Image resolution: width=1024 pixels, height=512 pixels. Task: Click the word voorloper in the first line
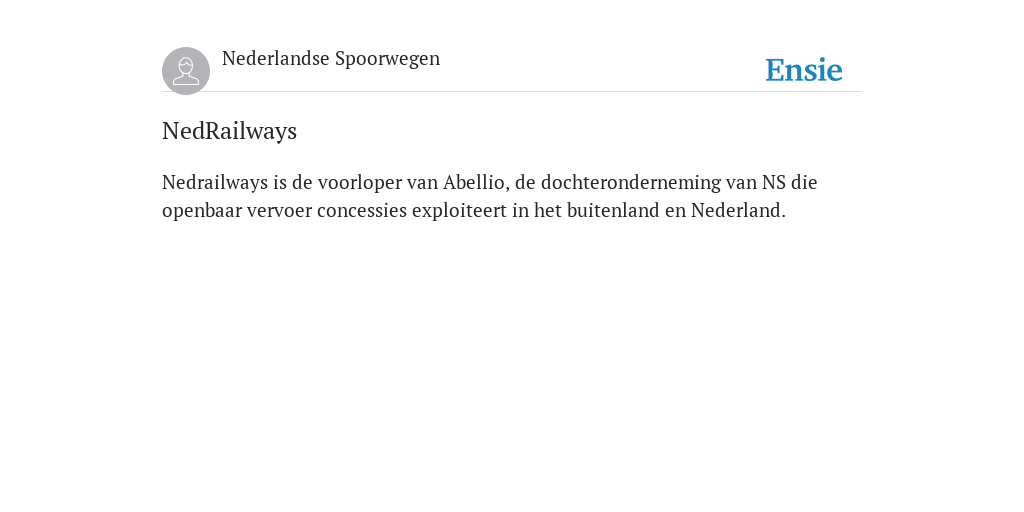(x=360, y=183)
